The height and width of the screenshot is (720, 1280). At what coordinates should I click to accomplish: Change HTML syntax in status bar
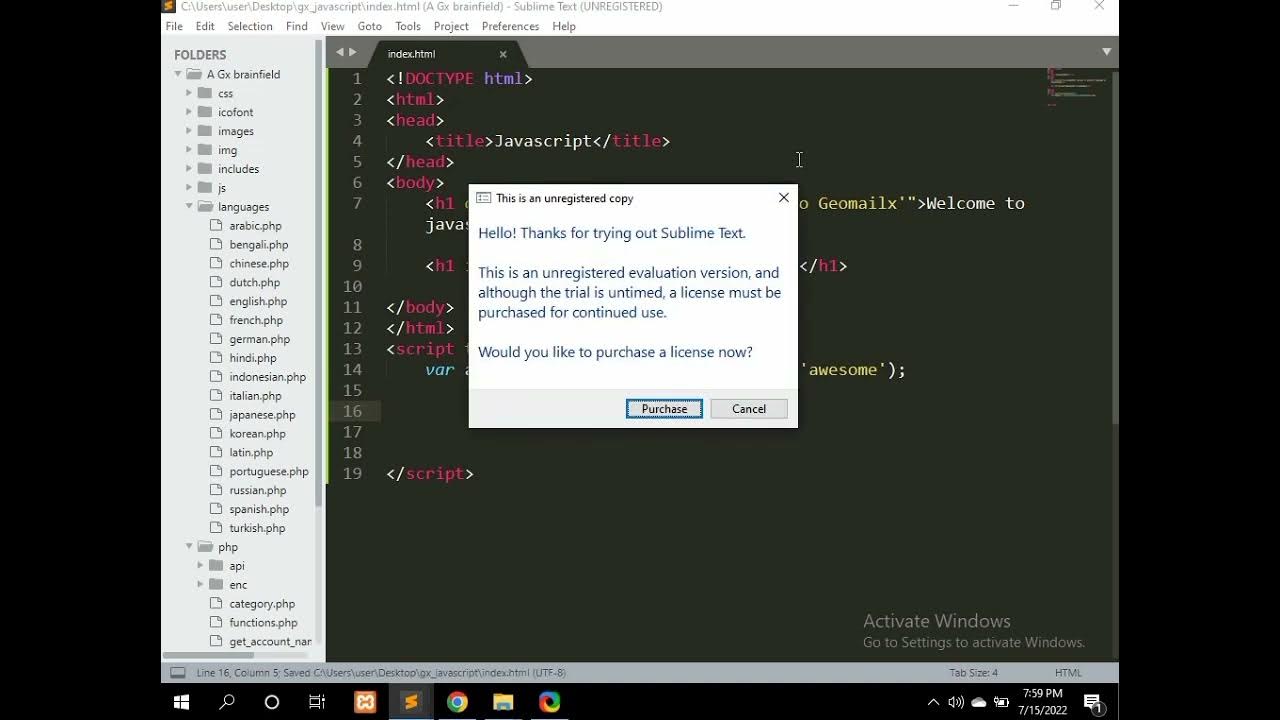coord(1068,673)
